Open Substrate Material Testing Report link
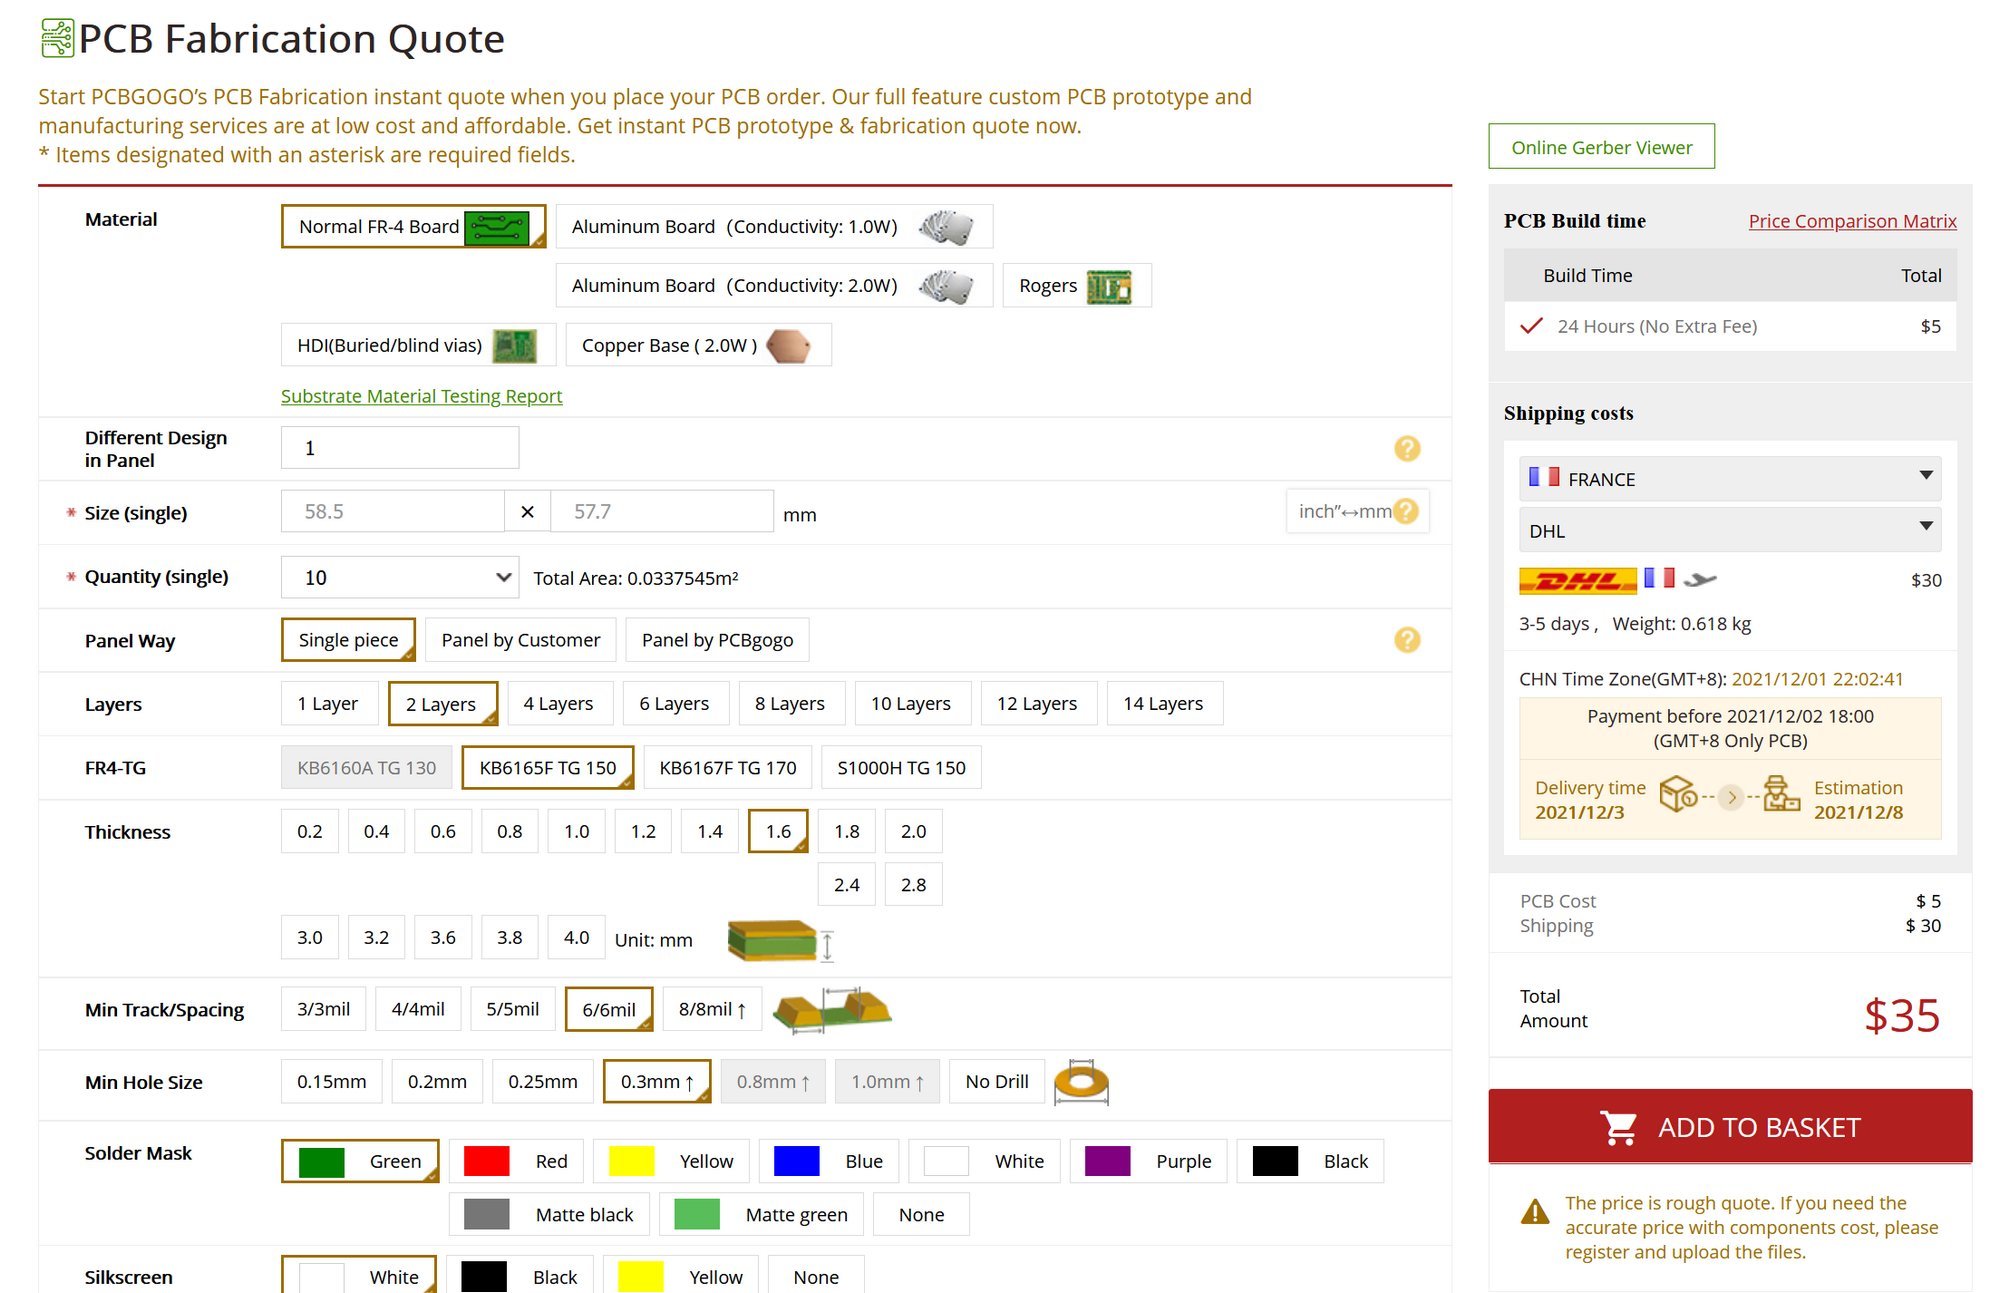Image resolution: width=2000 pixels, height=1293 pixels. tap(421, 396)
